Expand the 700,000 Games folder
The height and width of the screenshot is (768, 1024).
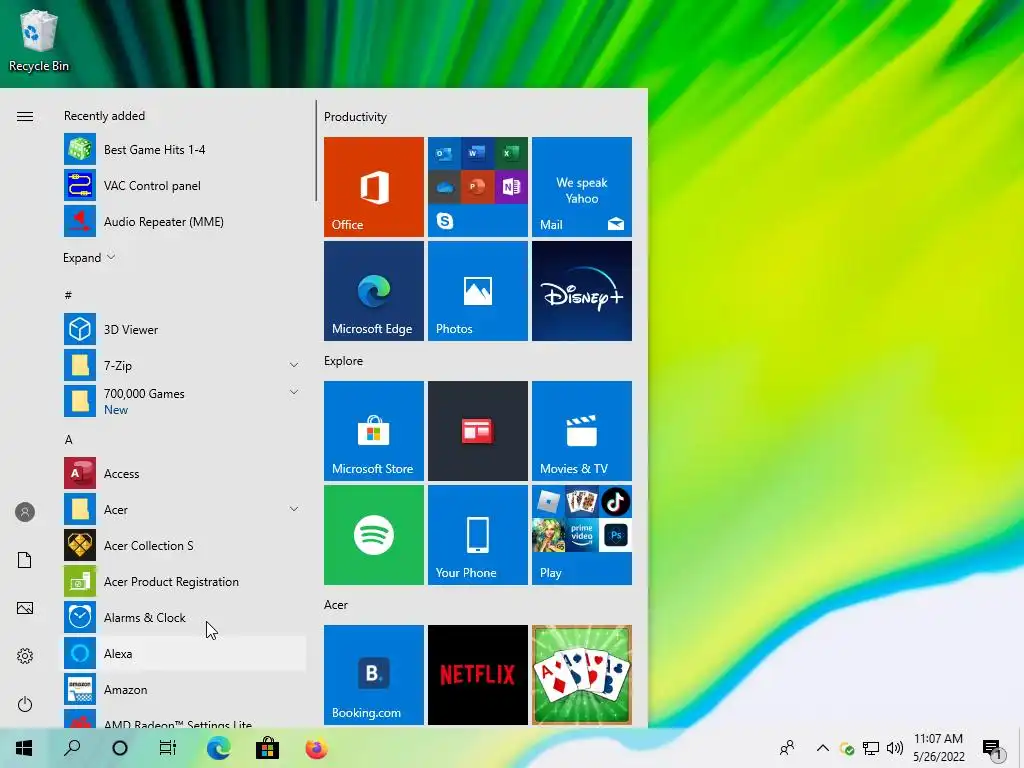(x=294, y=392)
